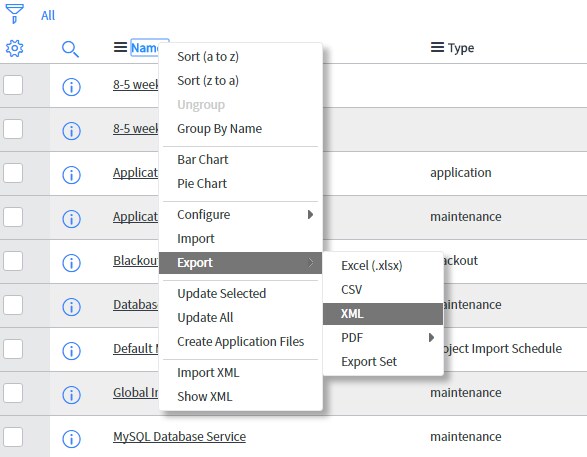Click the search magnifier icon
Screen dimensions: 587x457
[70, 49]
